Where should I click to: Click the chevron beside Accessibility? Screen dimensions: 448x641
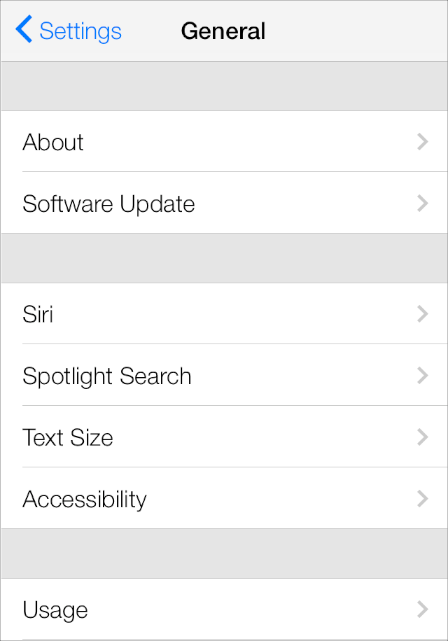[x=423, y=498]
